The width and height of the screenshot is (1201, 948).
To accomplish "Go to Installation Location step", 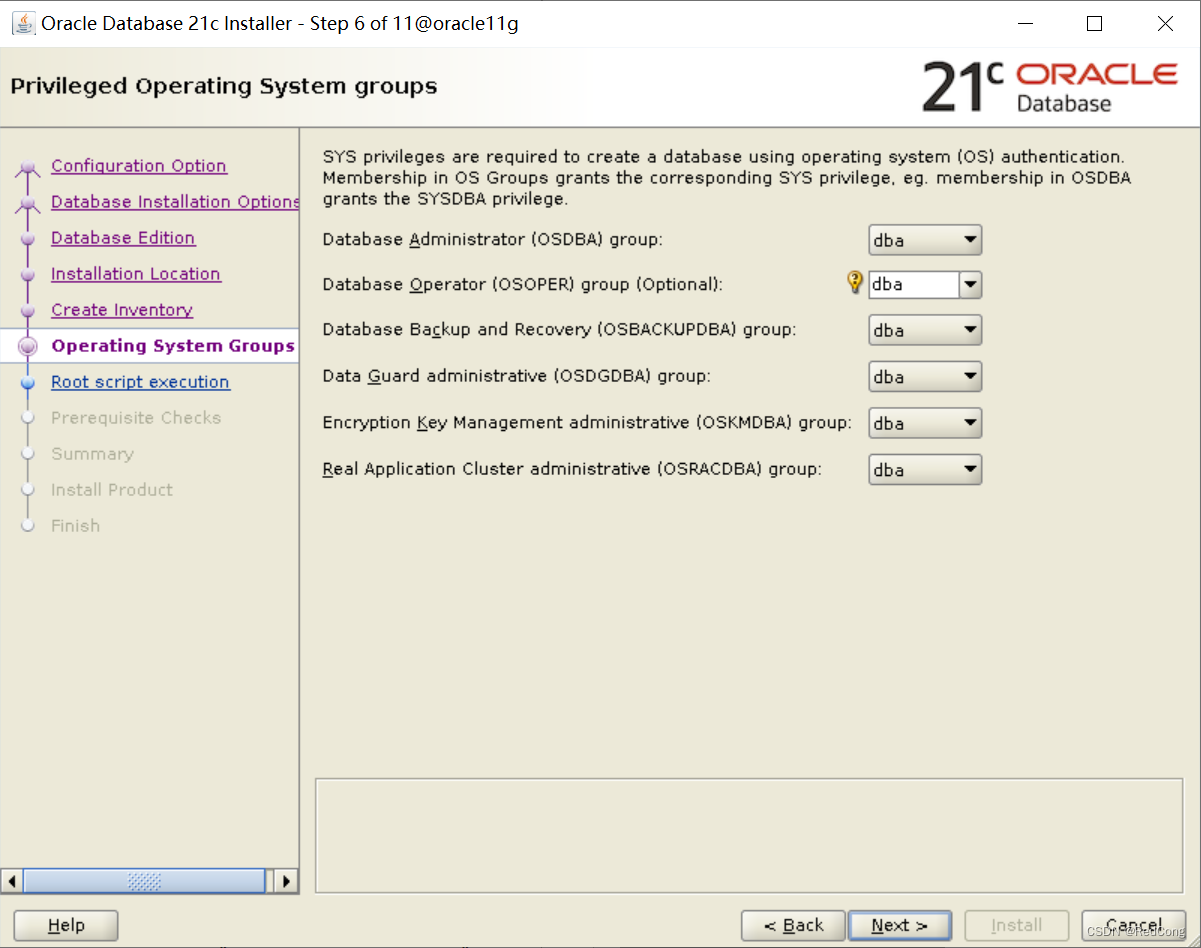I will (136, 274).
